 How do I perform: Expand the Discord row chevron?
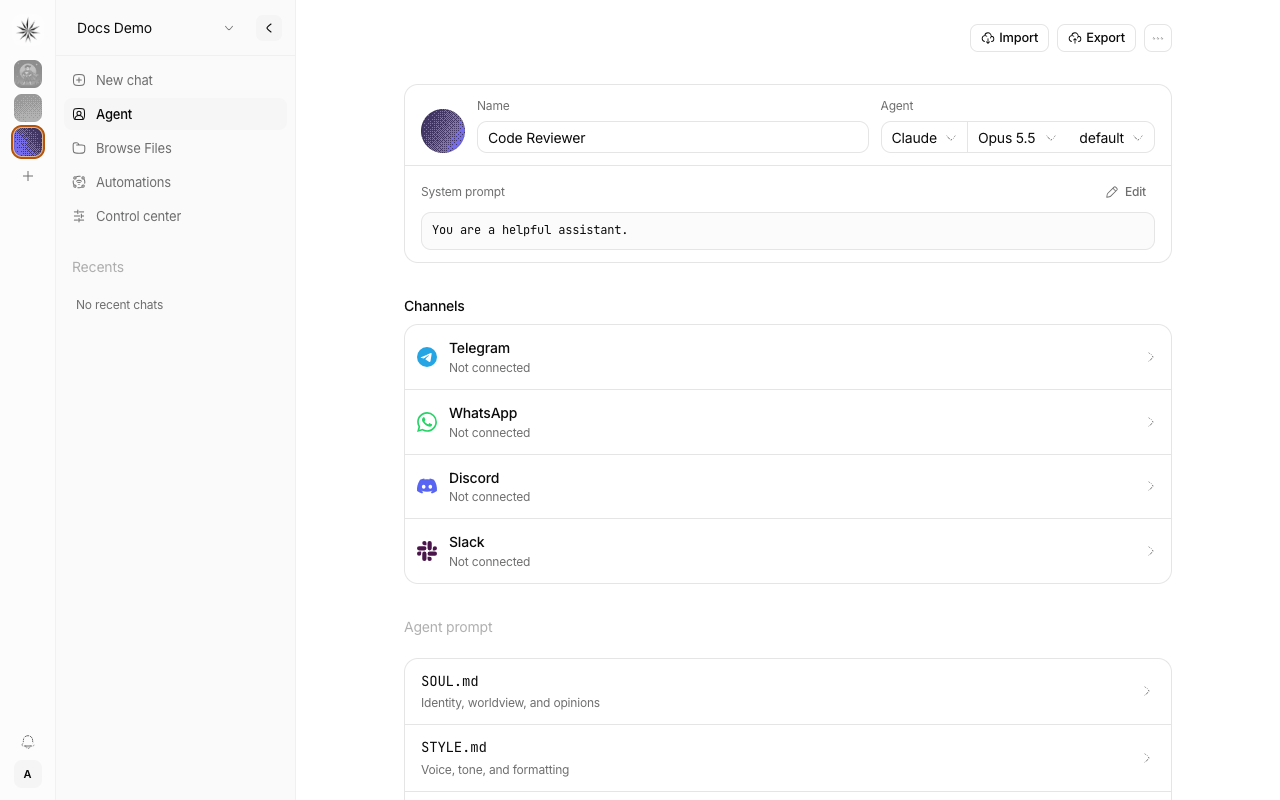[x=1151, y=486]
